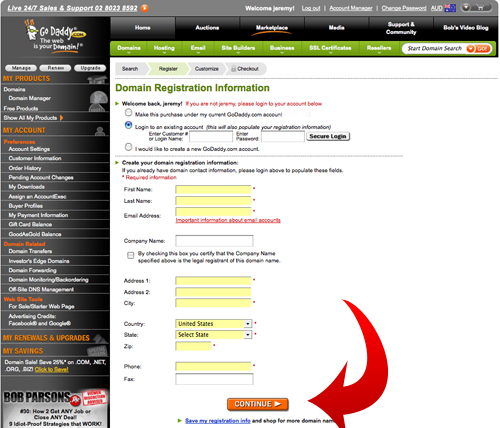This screenshot has width=500, height=428.
Task: Click the Email Address input field
Action: coord(213,212)
